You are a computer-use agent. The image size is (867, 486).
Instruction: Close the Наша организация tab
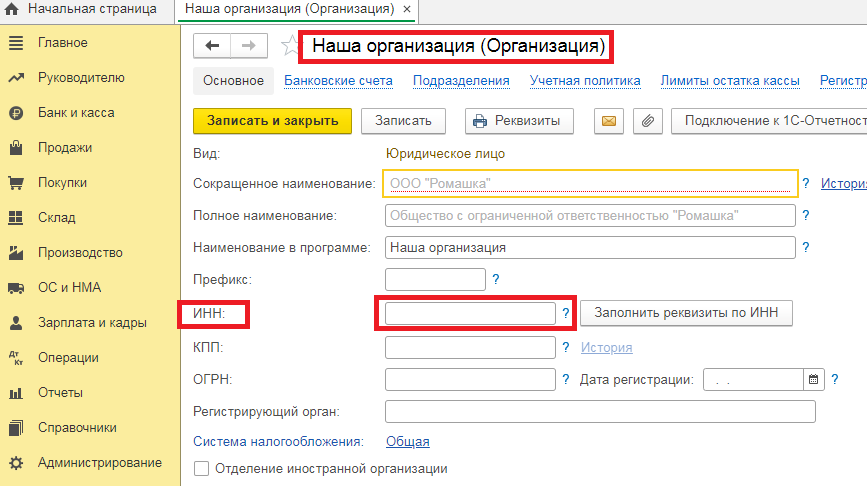[407, 9]
